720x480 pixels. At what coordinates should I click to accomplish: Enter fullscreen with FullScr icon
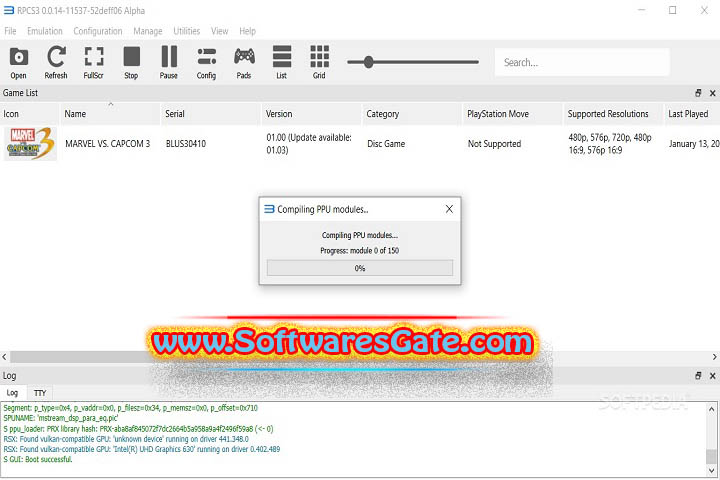click(x=94, y=62)
